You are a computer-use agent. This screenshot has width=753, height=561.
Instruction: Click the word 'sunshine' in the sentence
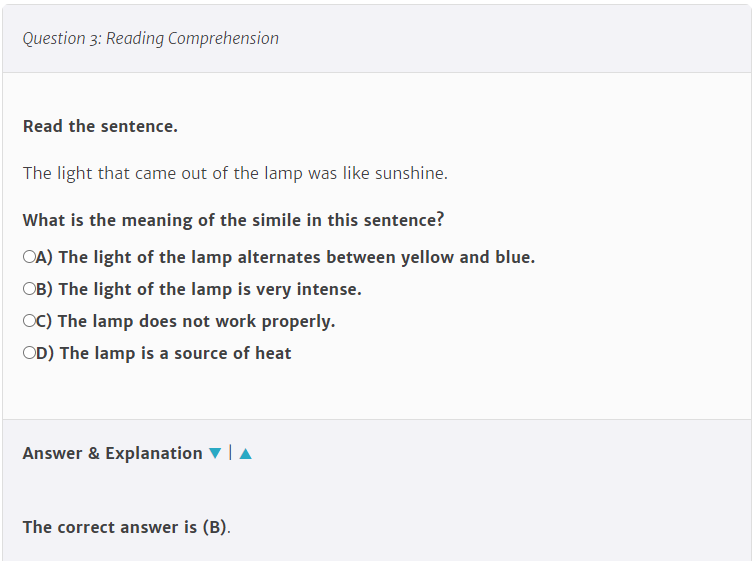[409, 173]
